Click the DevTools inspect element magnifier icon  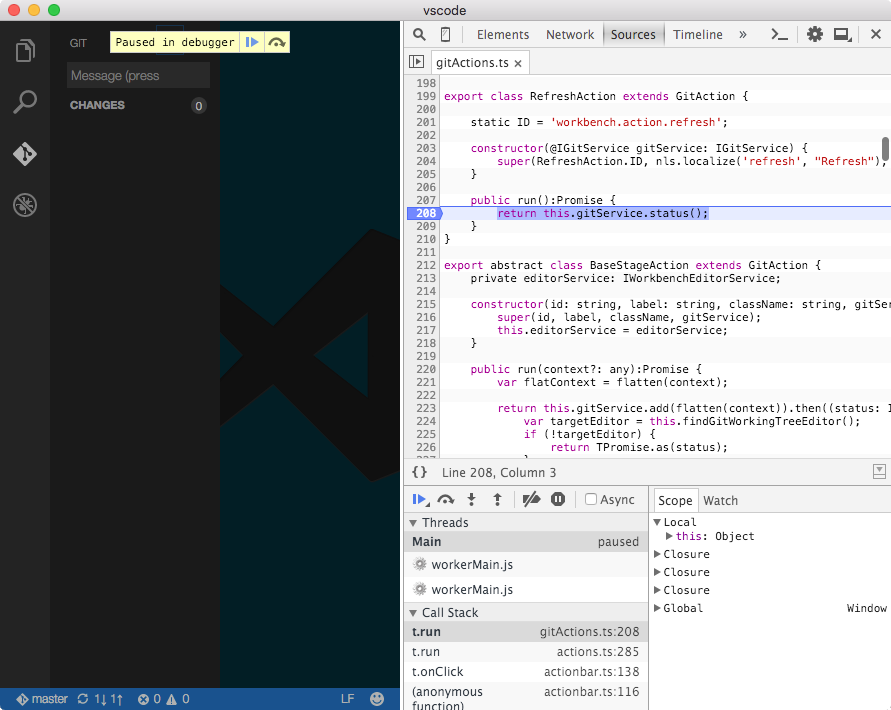click(419, 35)
